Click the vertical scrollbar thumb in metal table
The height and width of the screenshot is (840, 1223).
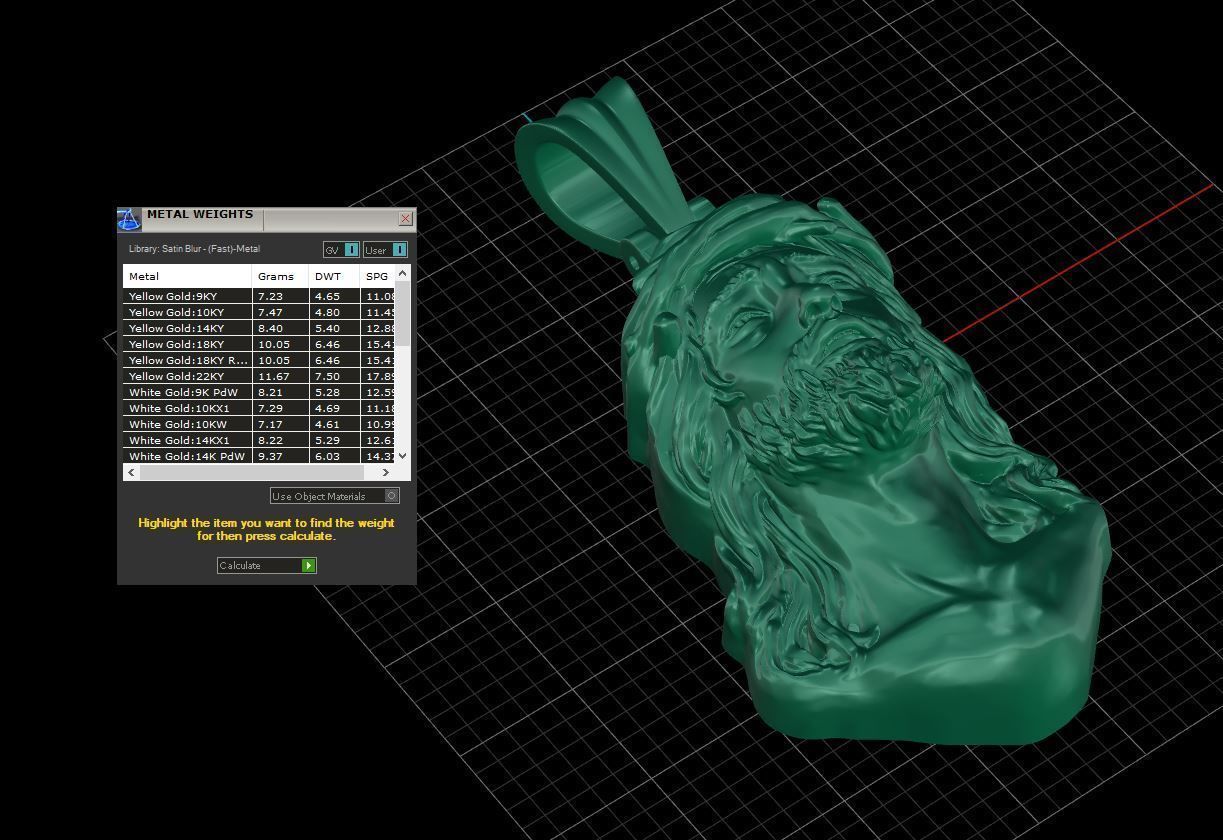pos(402,313)
